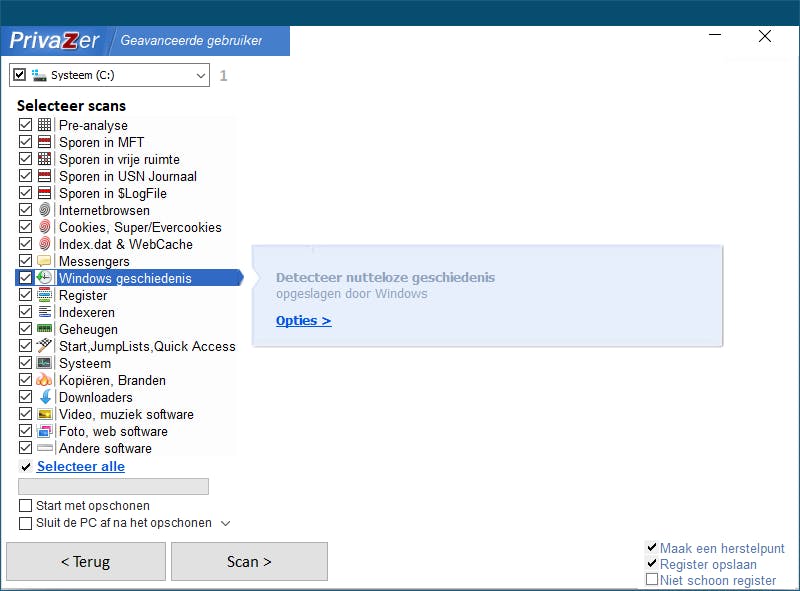Screen dimensions: 800x591
Task: Click the Andere software icon
Action: pos(44,448)
